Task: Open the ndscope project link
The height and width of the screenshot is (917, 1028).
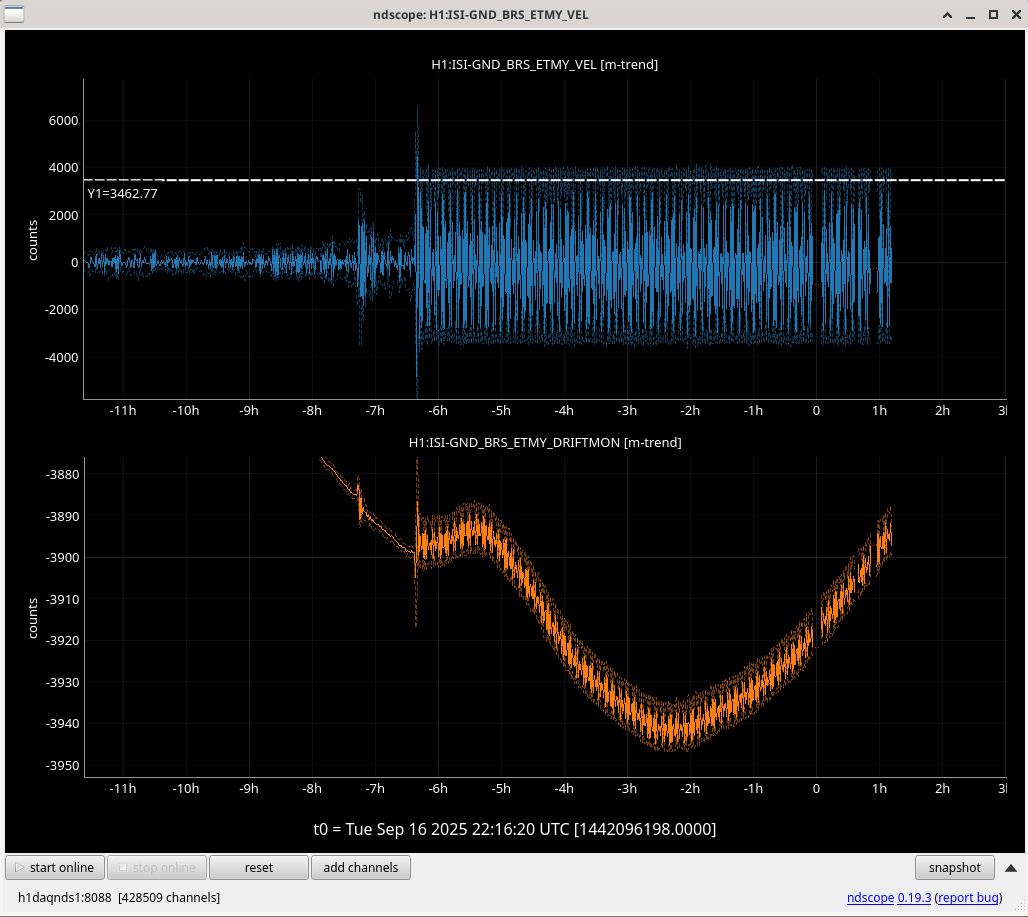Action: coord(870,897)
